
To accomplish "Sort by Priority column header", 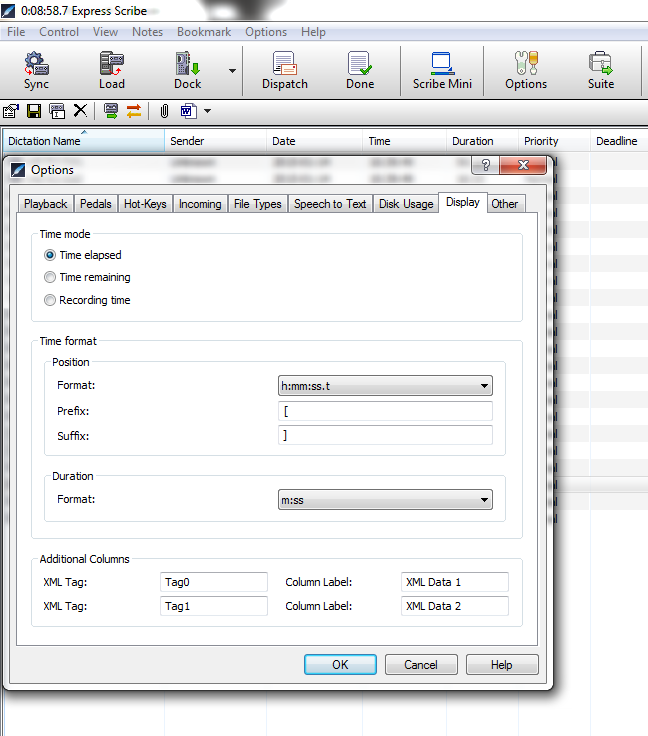I will point(554,141).
